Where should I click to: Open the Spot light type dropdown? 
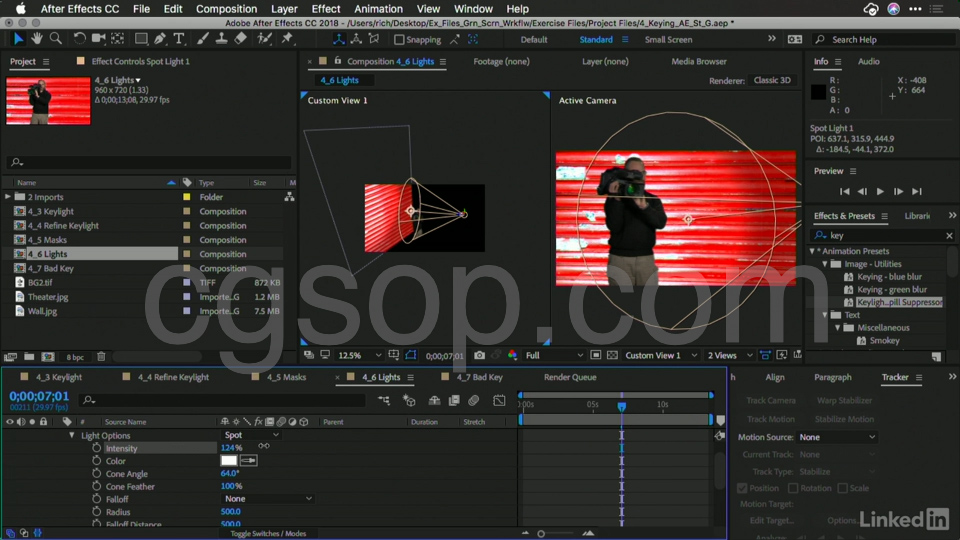(x=251, y=435)
